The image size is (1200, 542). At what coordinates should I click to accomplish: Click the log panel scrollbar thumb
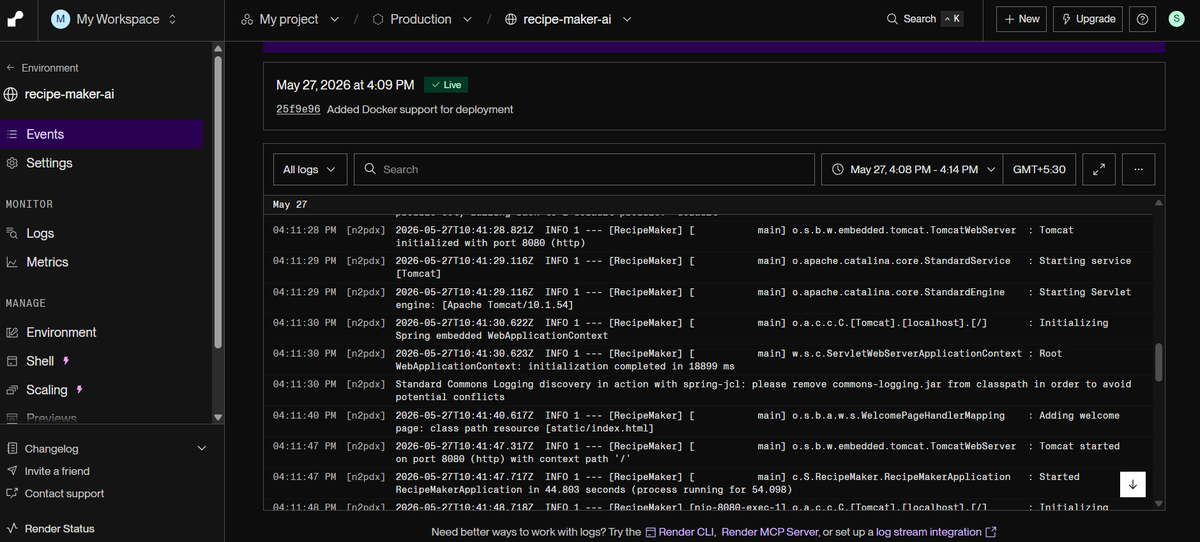click(x=1159, y=362)
